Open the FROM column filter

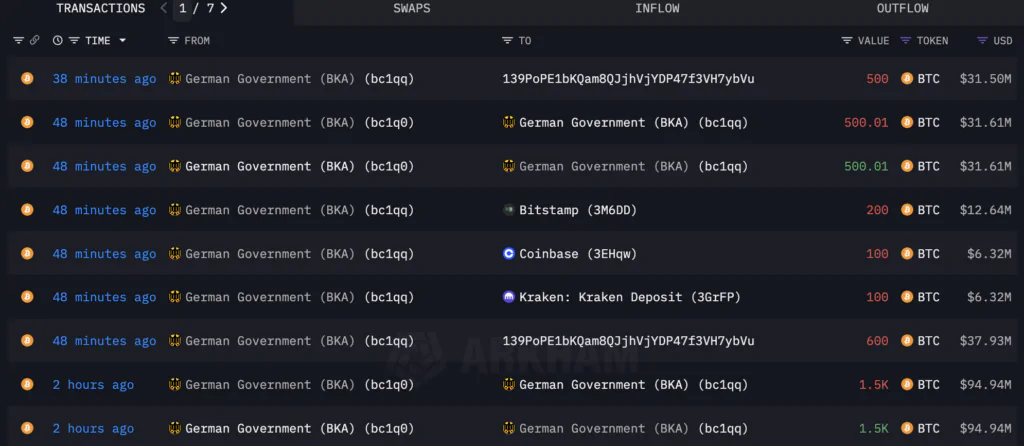[174, 41]
